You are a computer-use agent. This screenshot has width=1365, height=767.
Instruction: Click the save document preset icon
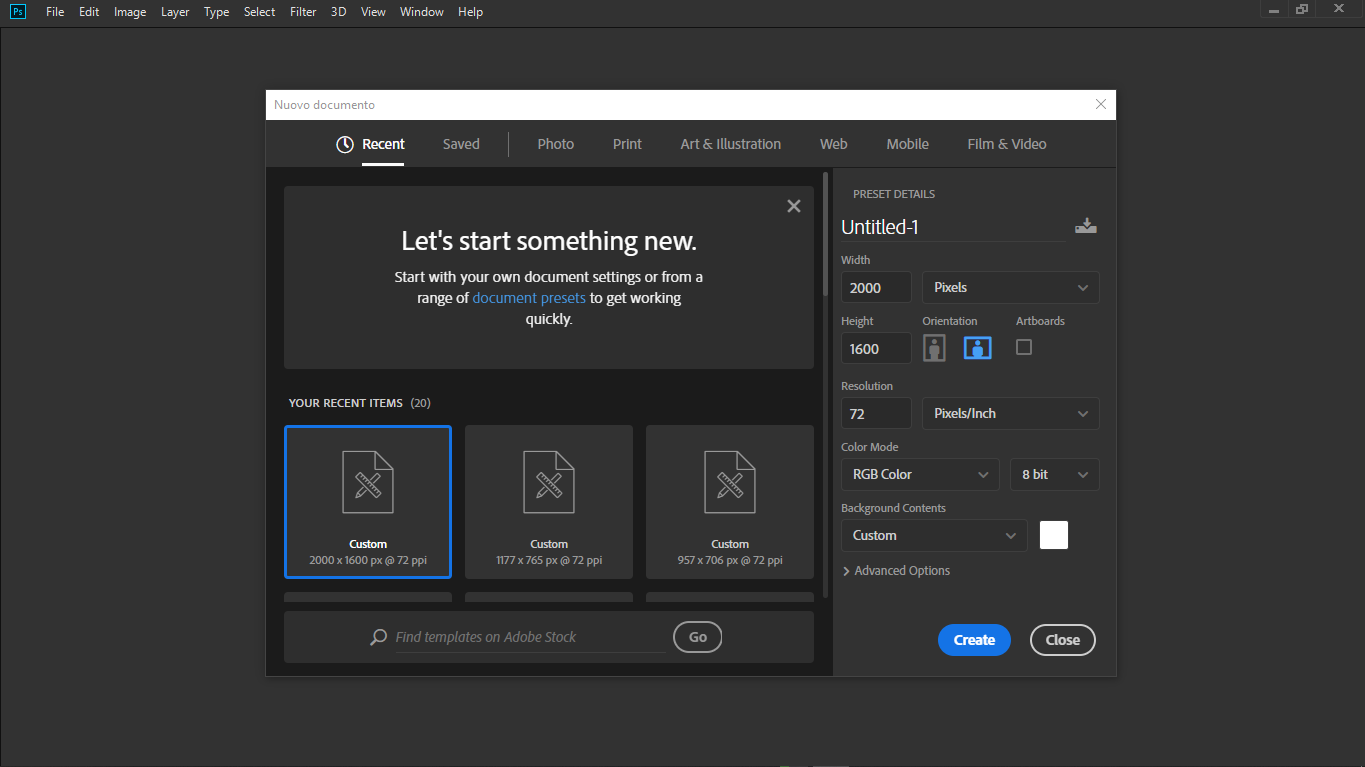pyautogui.click(x=1086, y=226)
